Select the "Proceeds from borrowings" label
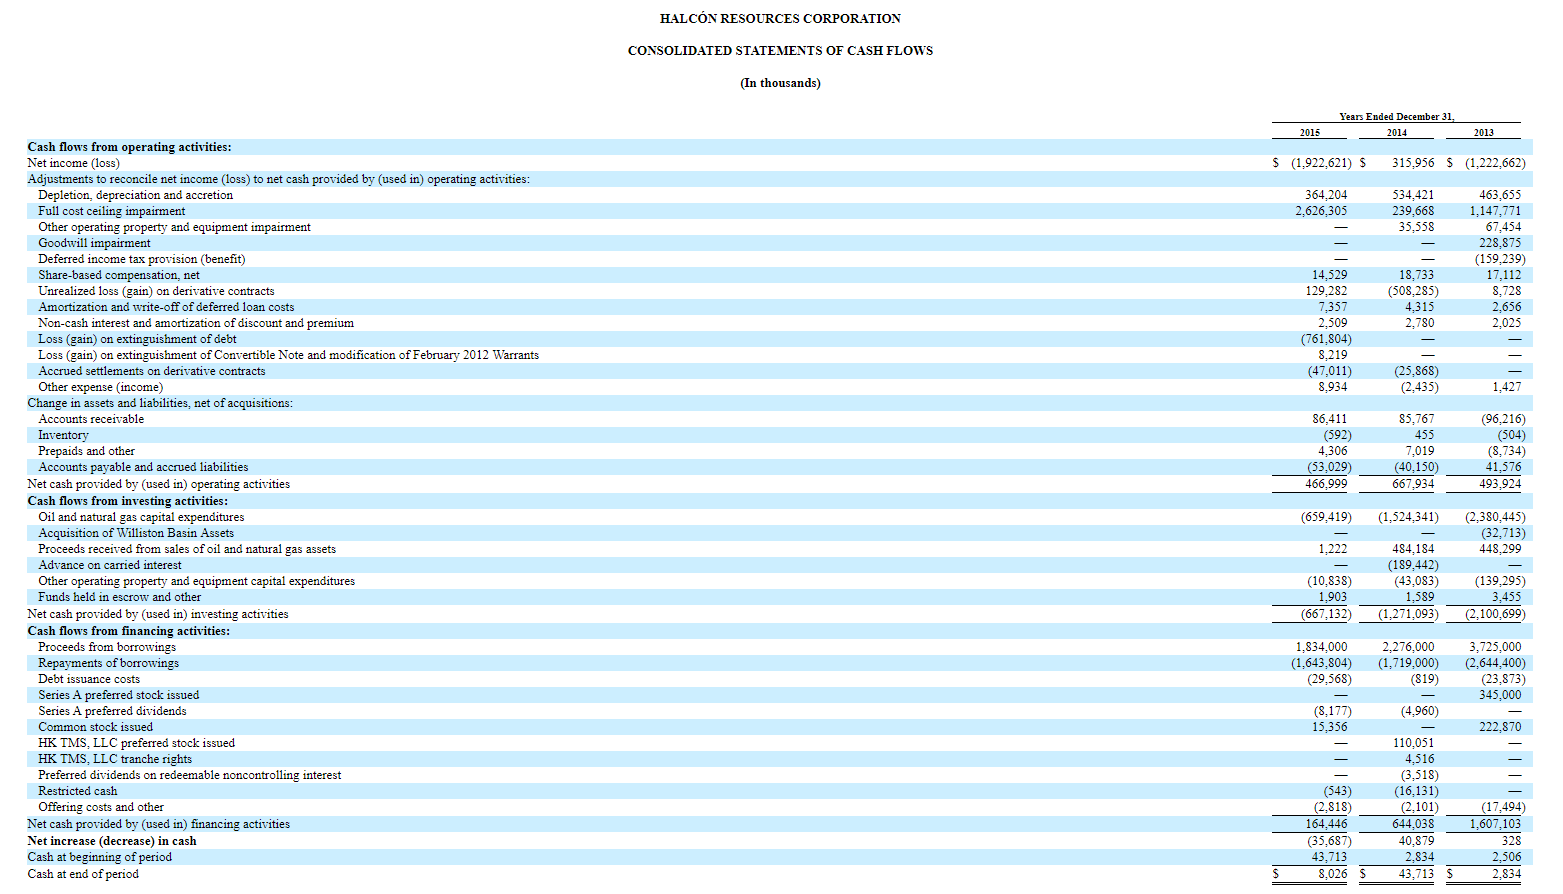 point(107,647)
